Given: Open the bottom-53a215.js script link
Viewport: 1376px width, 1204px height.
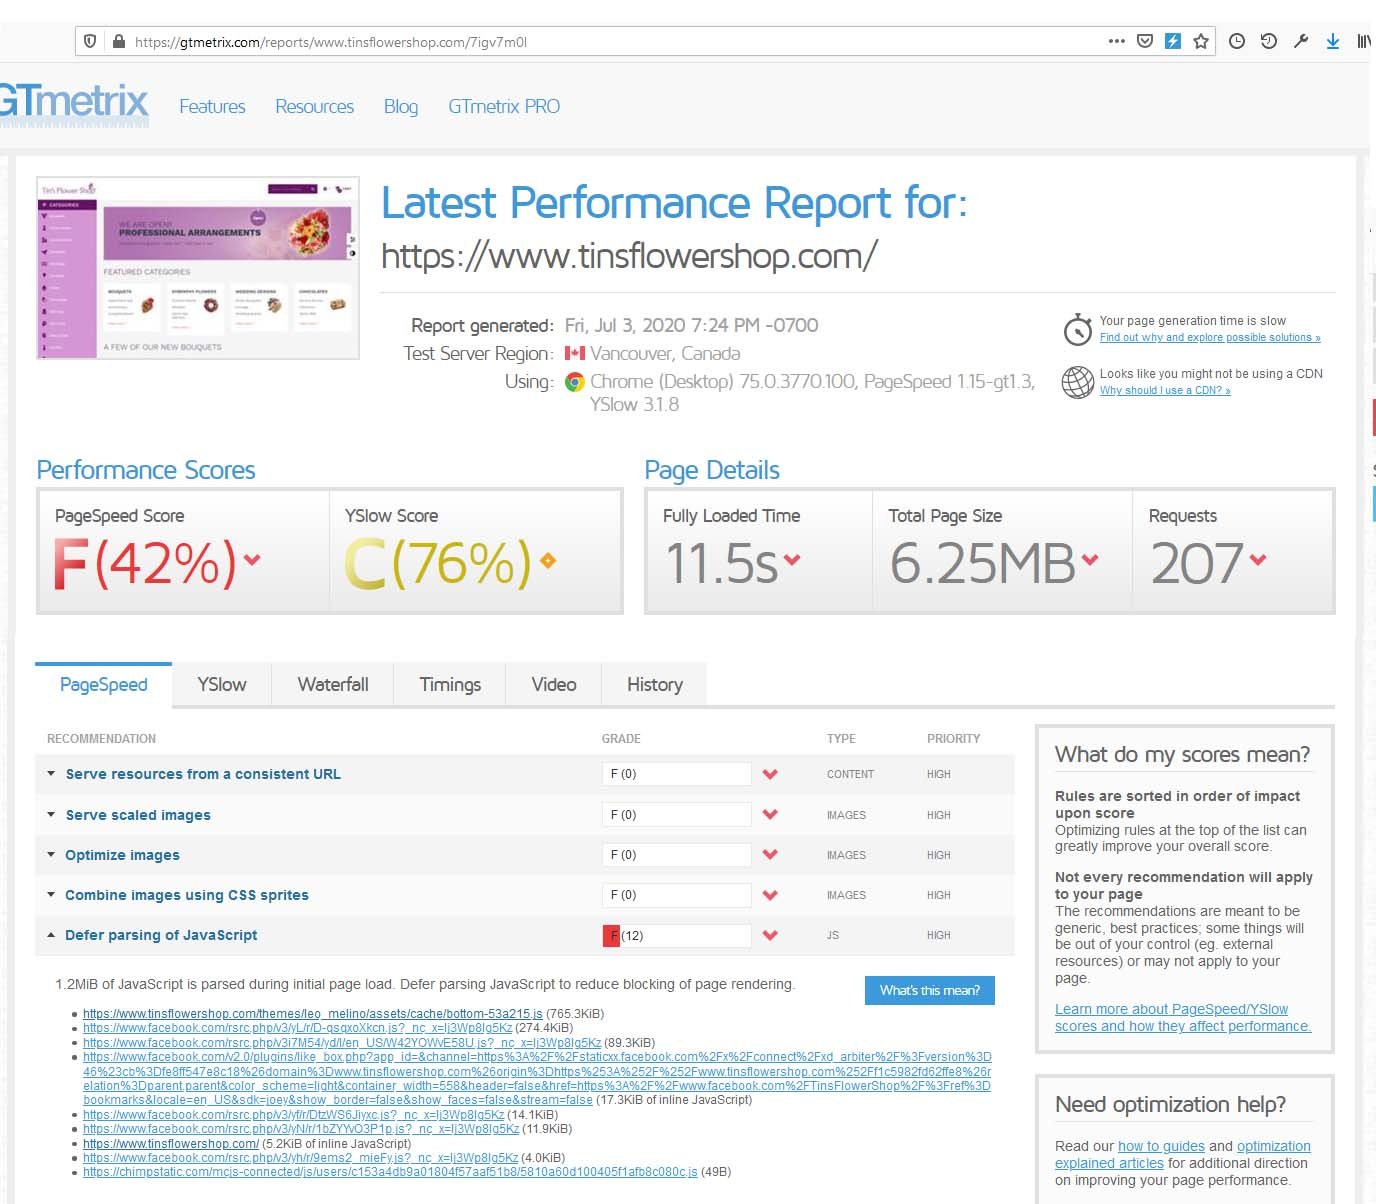Looking at the screenshot, I should (313, 1014).
